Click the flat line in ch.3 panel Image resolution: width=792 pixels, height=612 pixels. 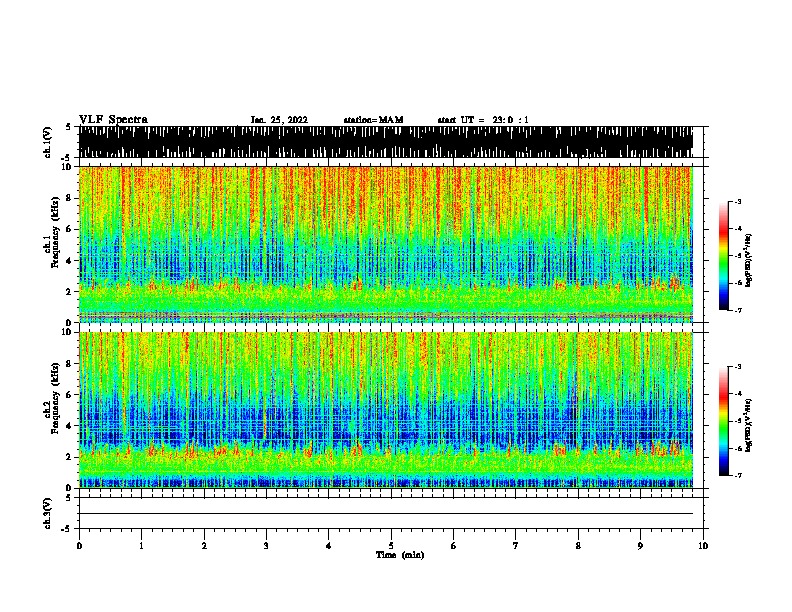click(x=386, y=514)
